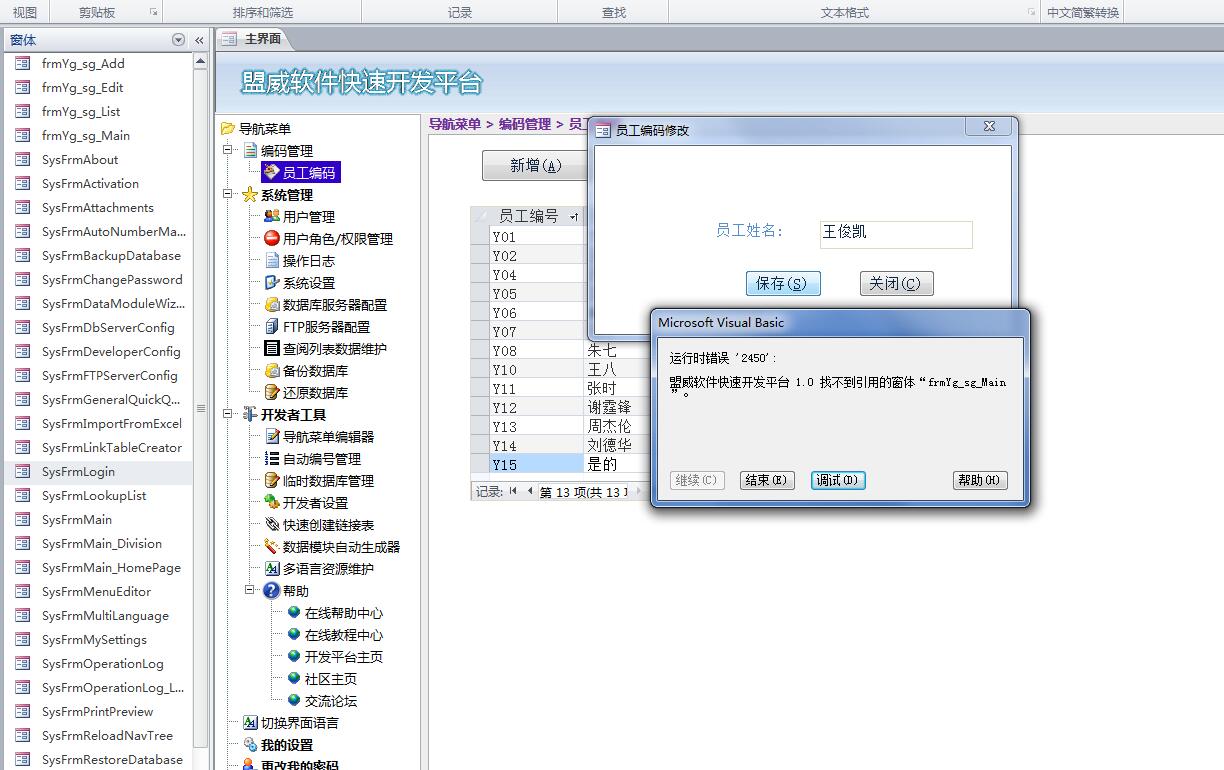Open 多语言资源维护 icon
Viewport: 1224px width, 770px height.
click(x=271, y=568)
